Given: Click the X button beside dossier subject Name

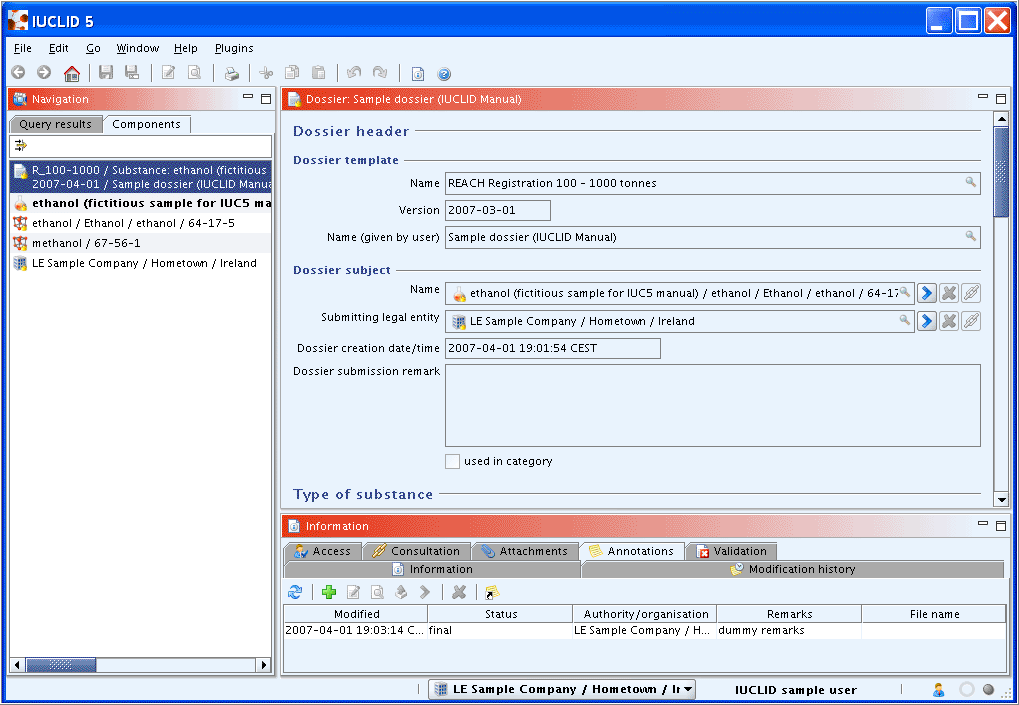Looking at the screenshot, I should (949, 293).
